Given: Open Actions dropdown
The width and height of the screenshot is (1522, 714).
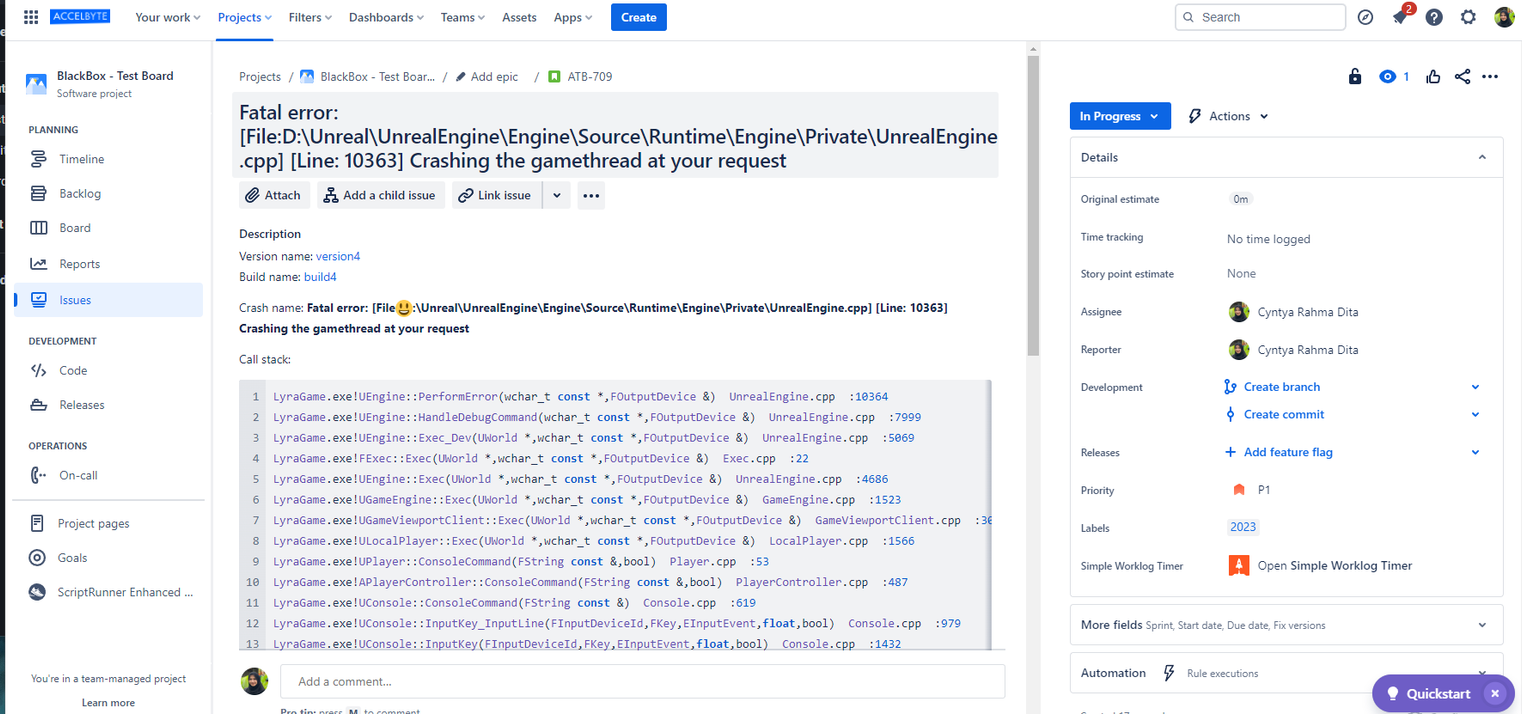Looking at the screenshot, I should [x=1229, y=116].
